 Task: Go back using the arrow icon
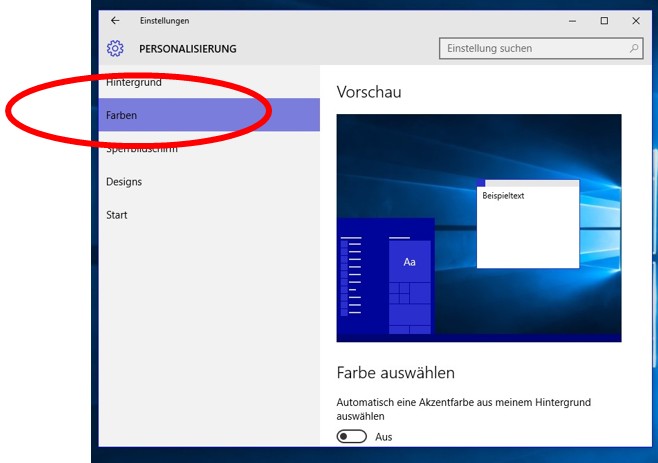click(x=116, y=20)
